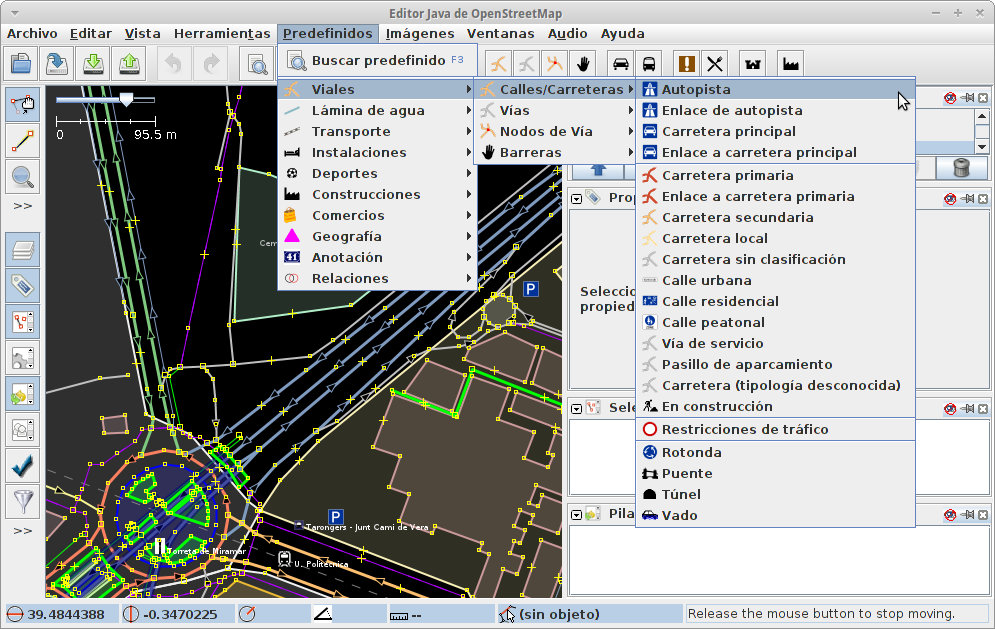Viewport: 995px width, 629px height.
Task: Click the map zoom slider handle
Action: pos(126,99)
